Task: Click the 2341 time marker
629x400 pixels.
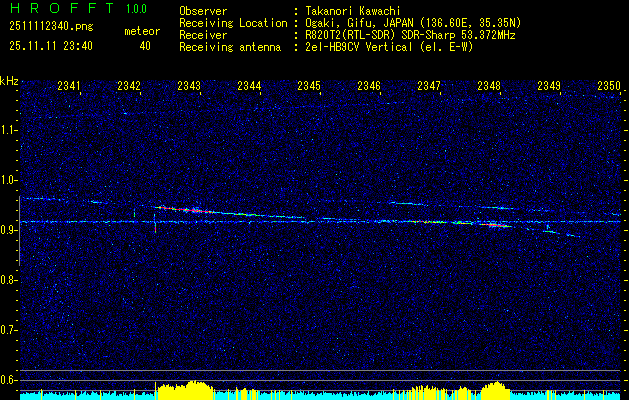Action: pos(69,87)
